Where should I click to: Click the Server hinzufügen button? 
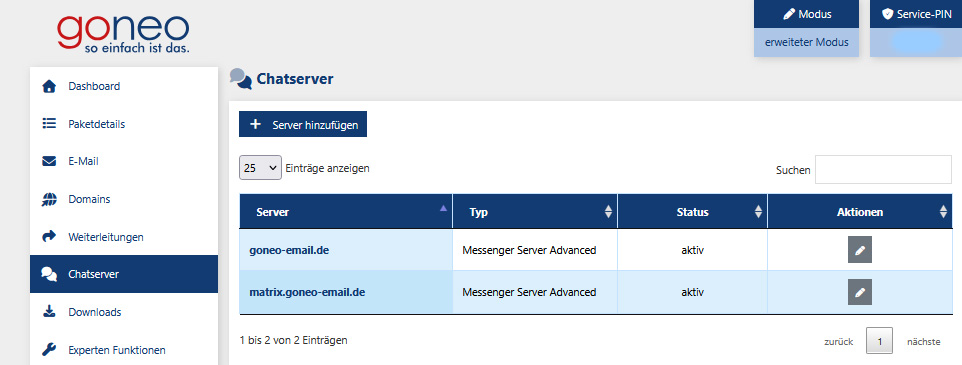click(x=303, y=125)
